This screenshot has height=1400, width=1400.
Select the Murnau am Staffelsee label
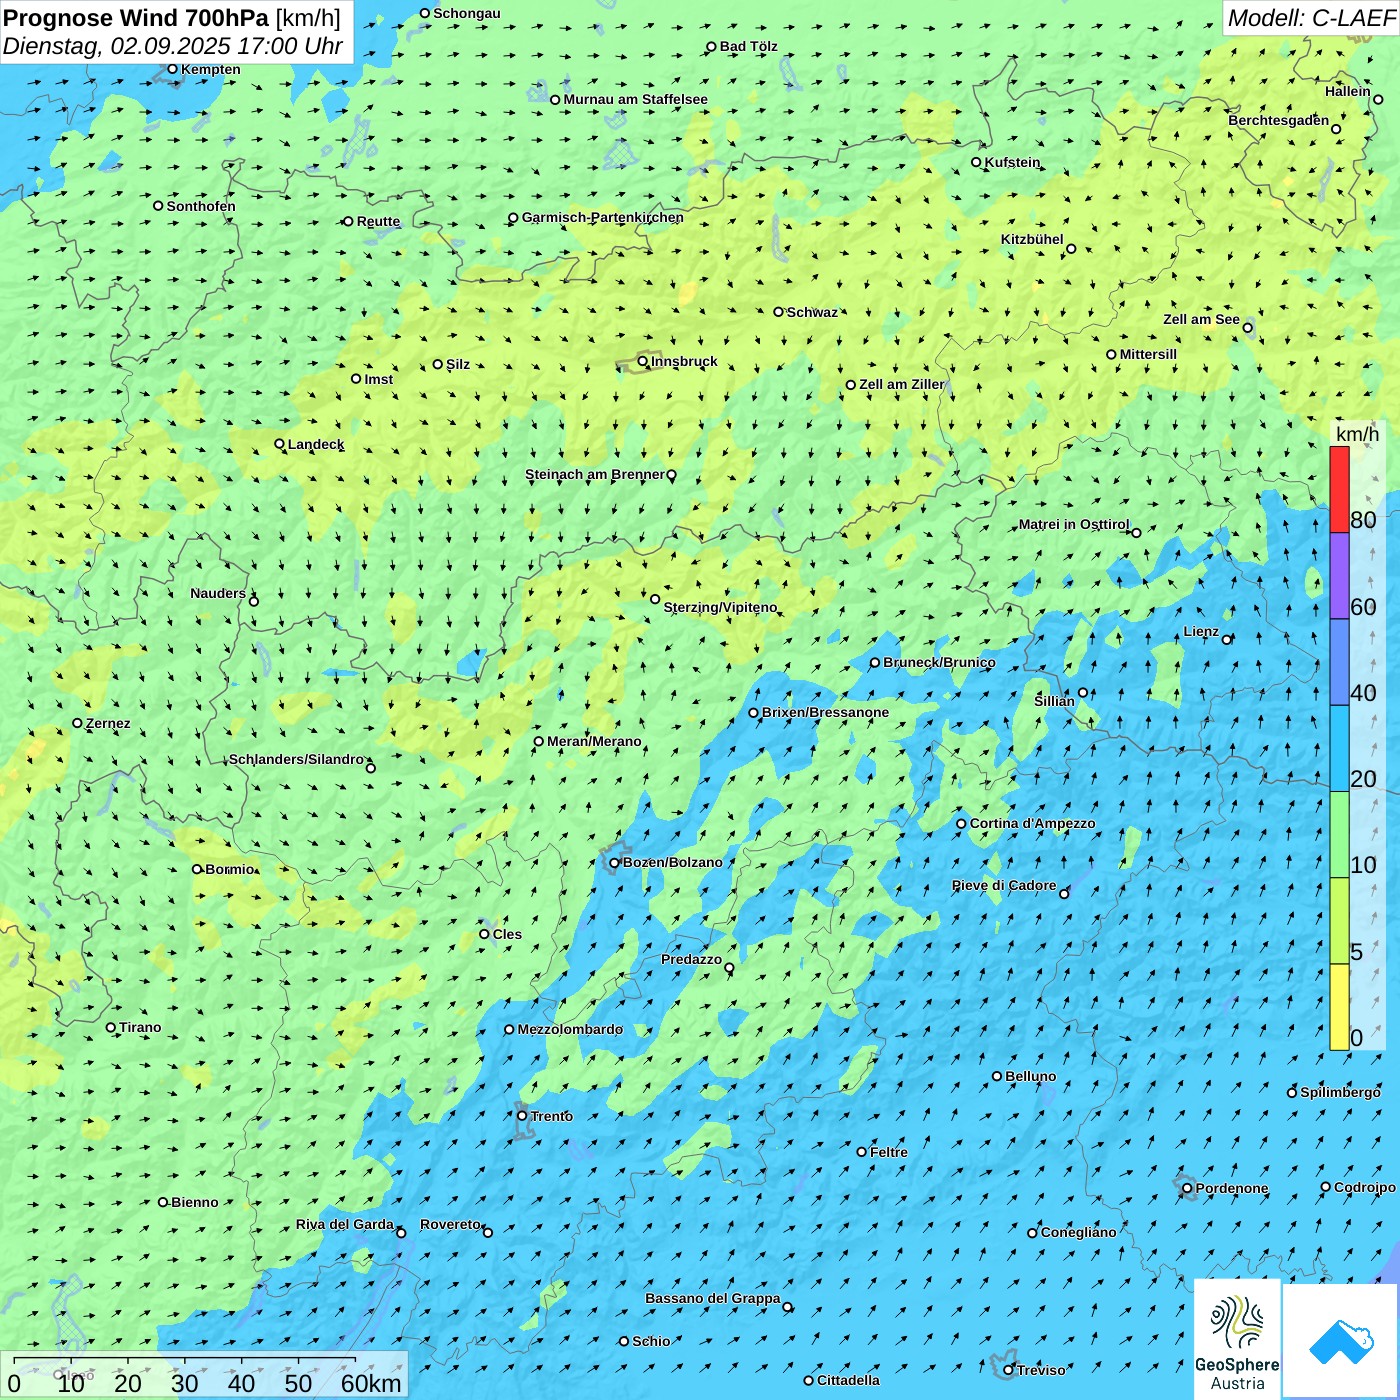tap(635, 99)
